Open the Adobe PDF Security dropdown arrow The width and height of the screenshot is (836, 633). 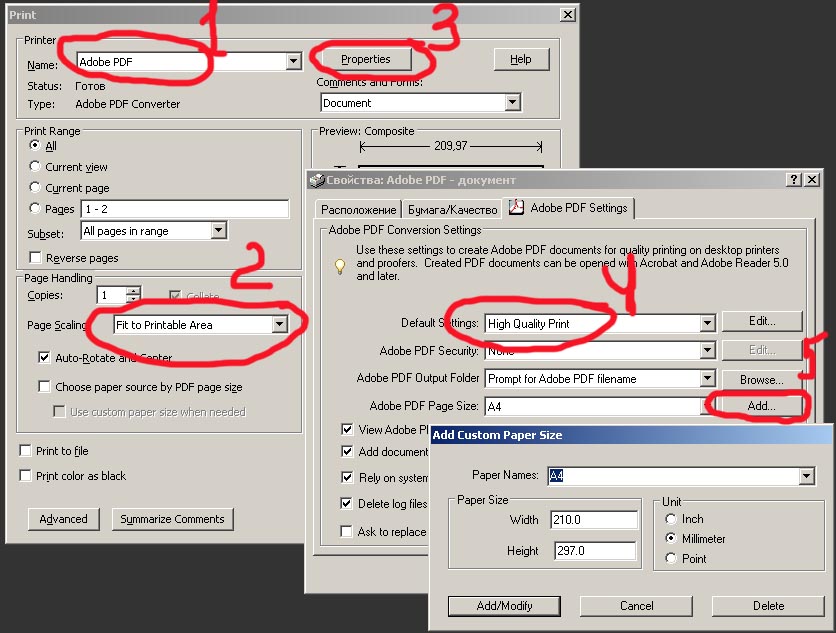click(x=707, y=350)
